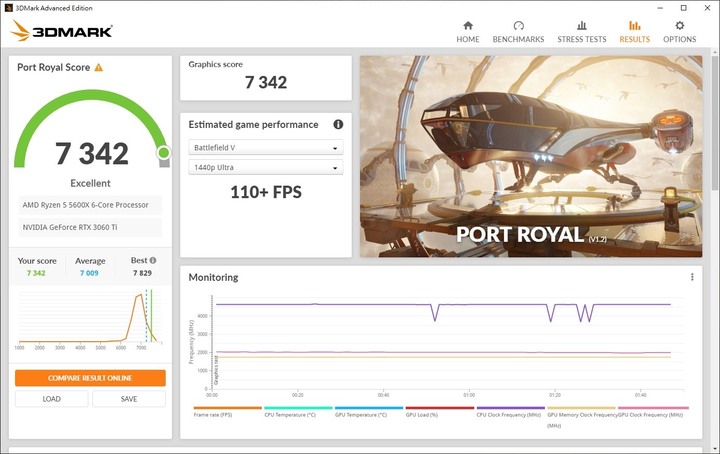This screenshot has height=454, width=720.
Task: Click the Port Royal benchmark thumbnail
Action: pyautogui.click(x=531, y=156)
